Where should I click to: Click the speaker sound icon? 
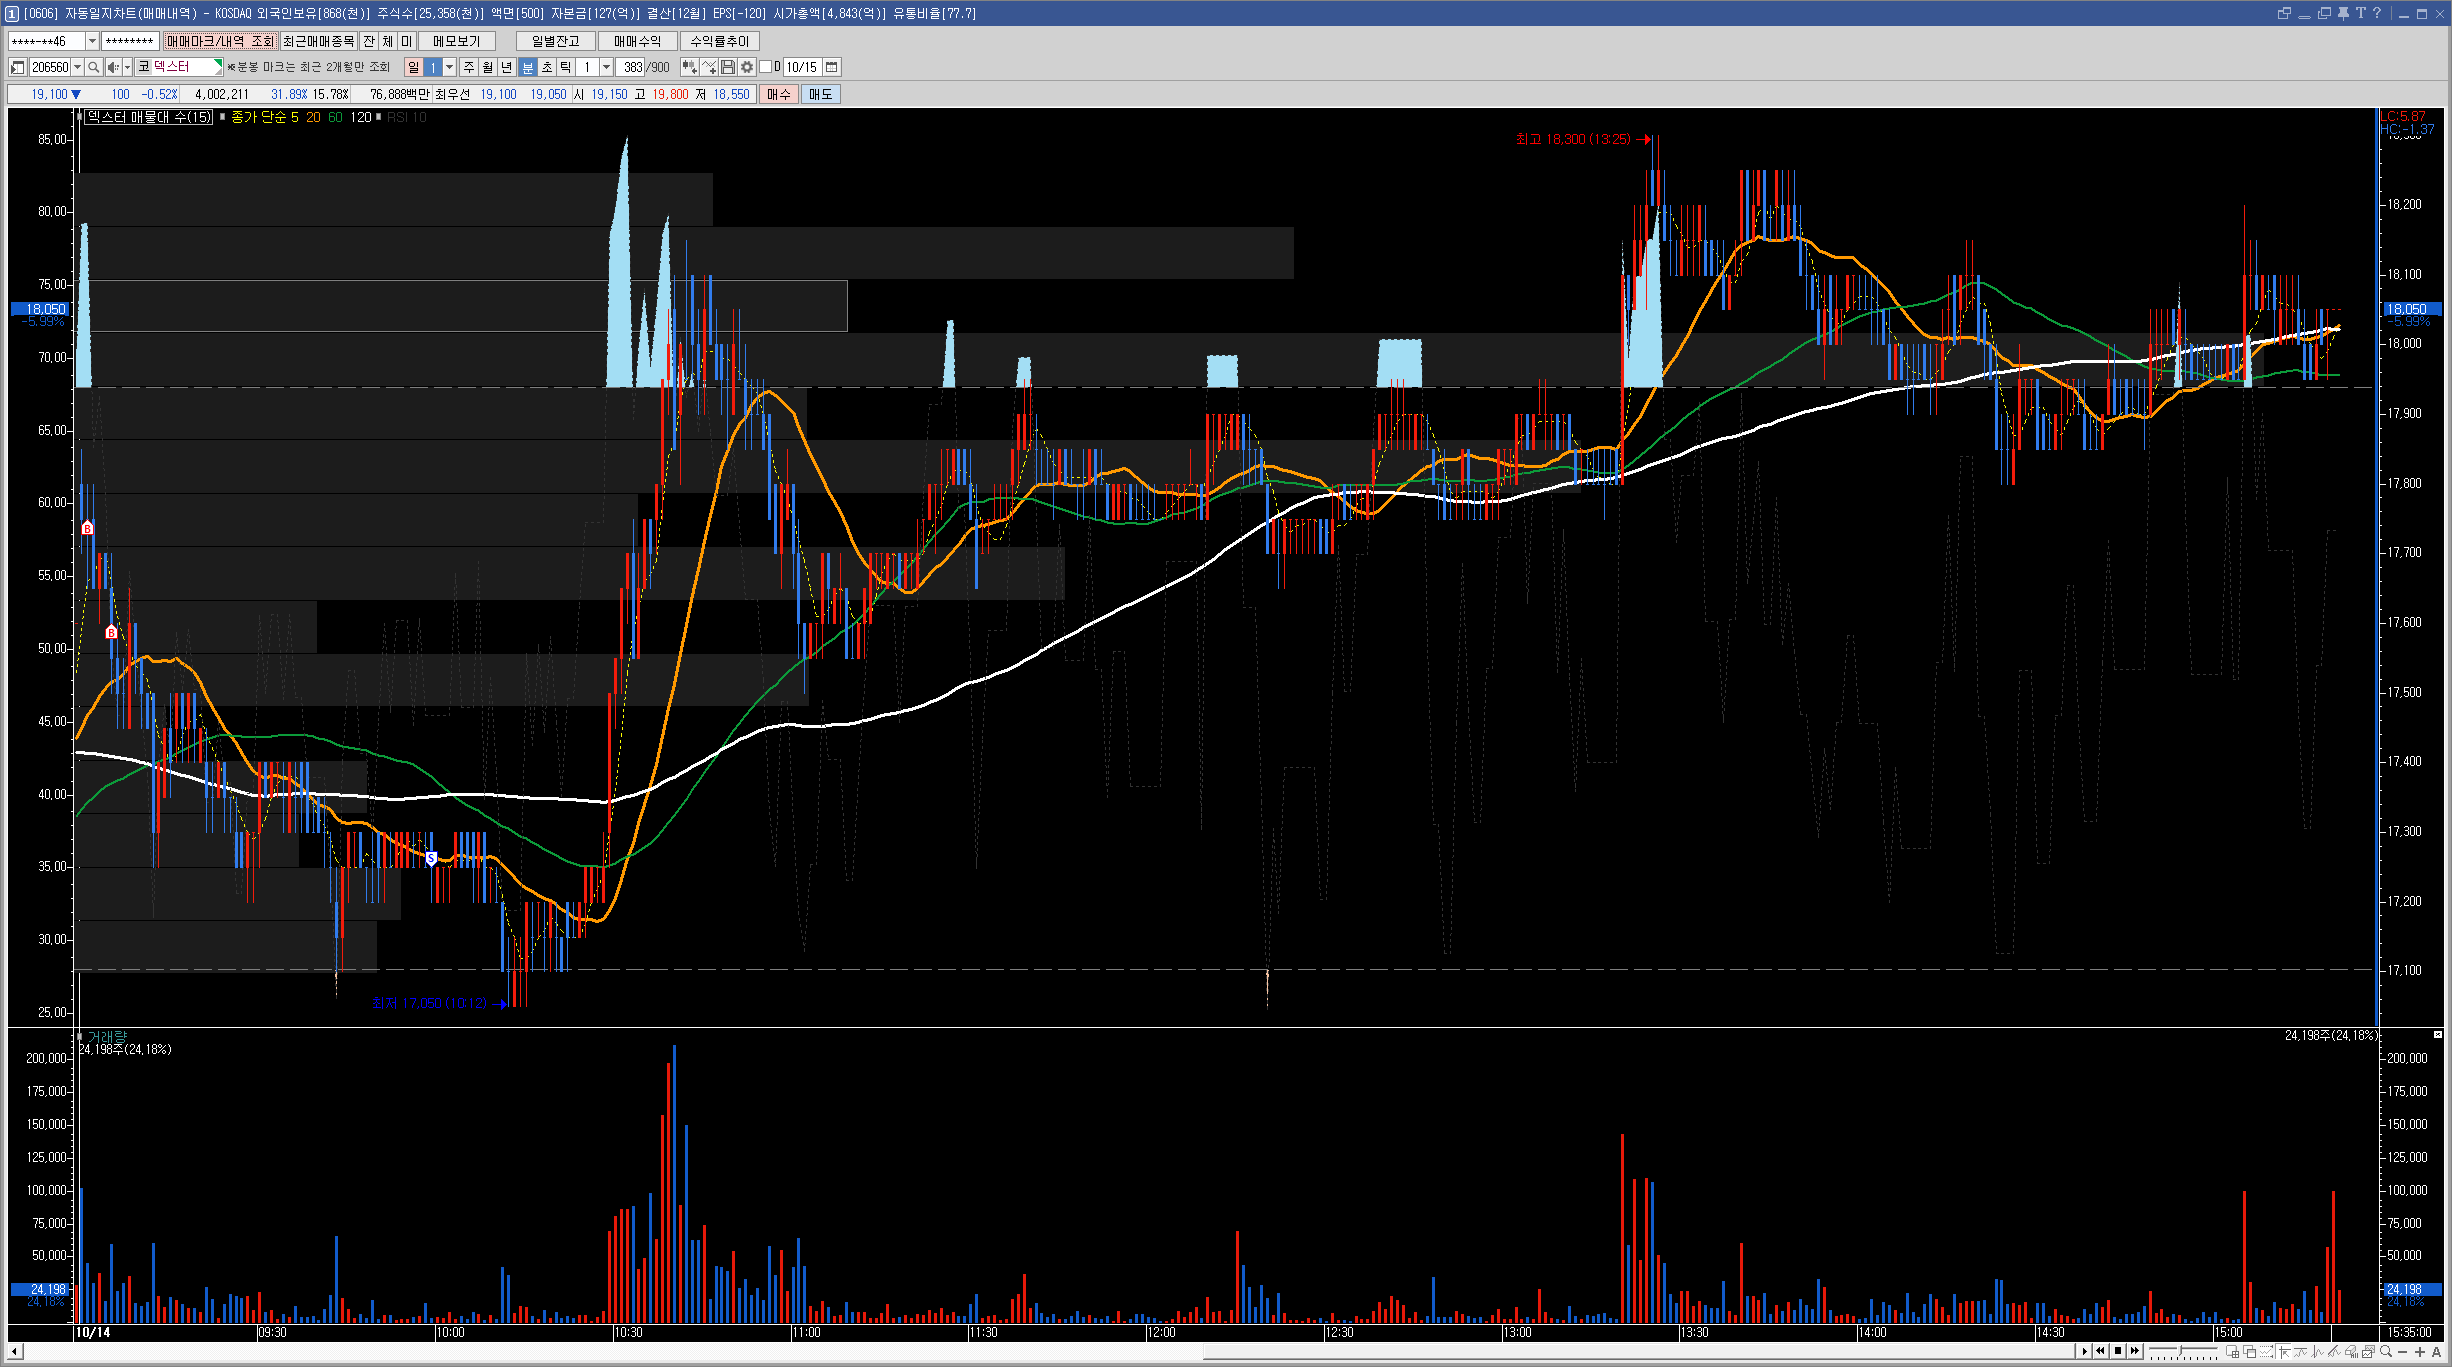click(113, 67)
